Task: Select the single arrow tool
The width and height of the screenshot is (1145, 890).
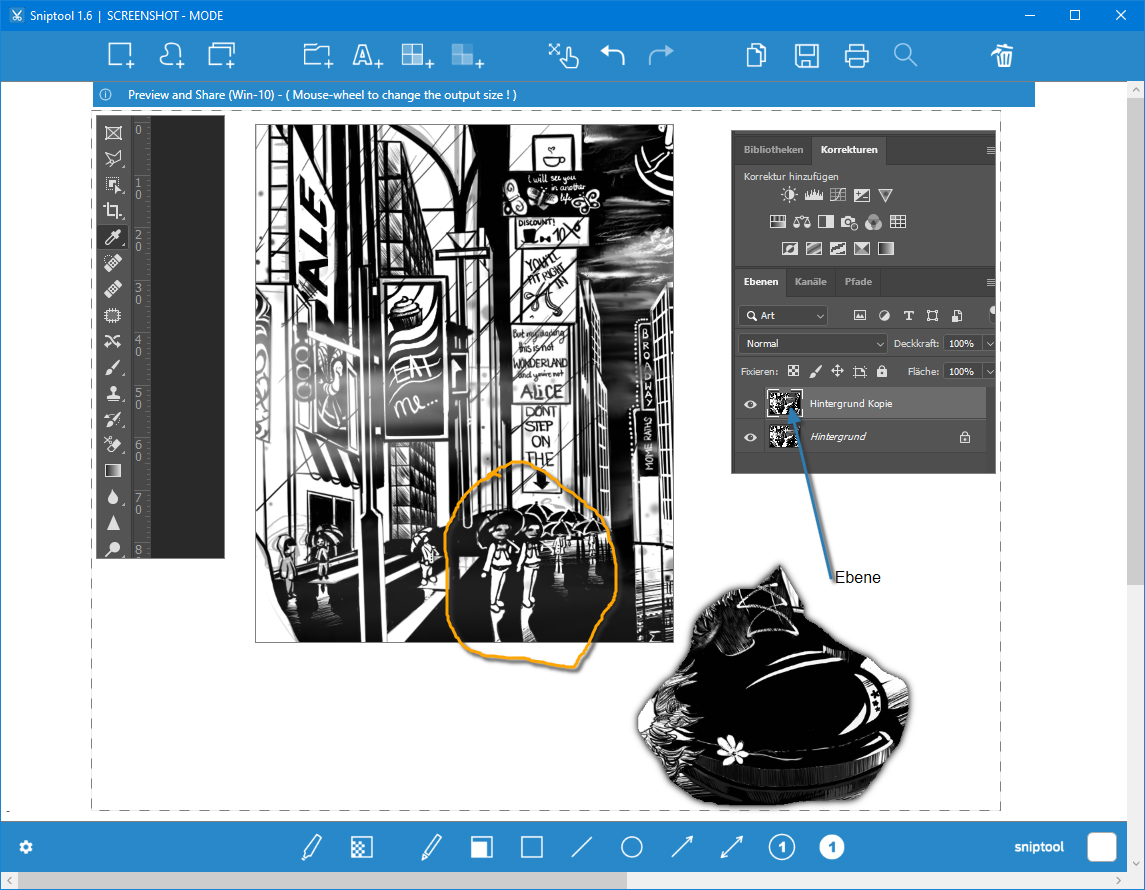Action: coord(681,847)
